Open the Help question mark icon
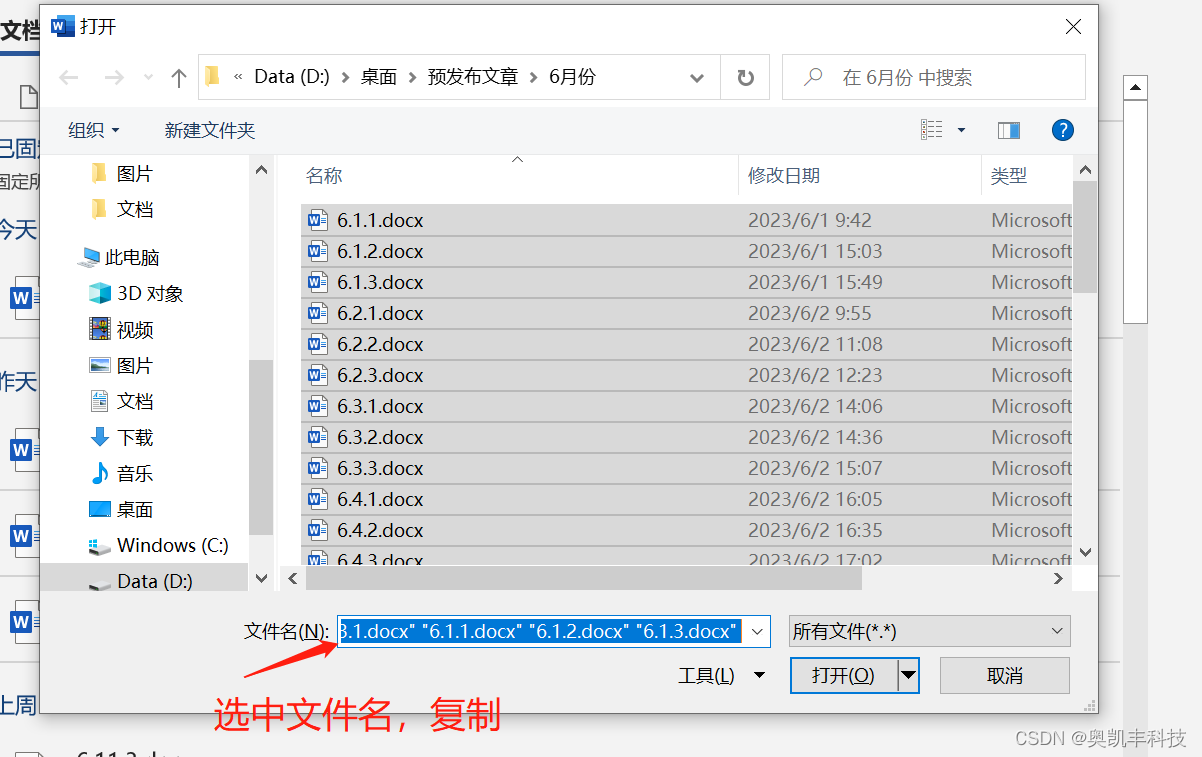The height and width of the screenshot is (757, 1202). click(x=1063, y=130)
